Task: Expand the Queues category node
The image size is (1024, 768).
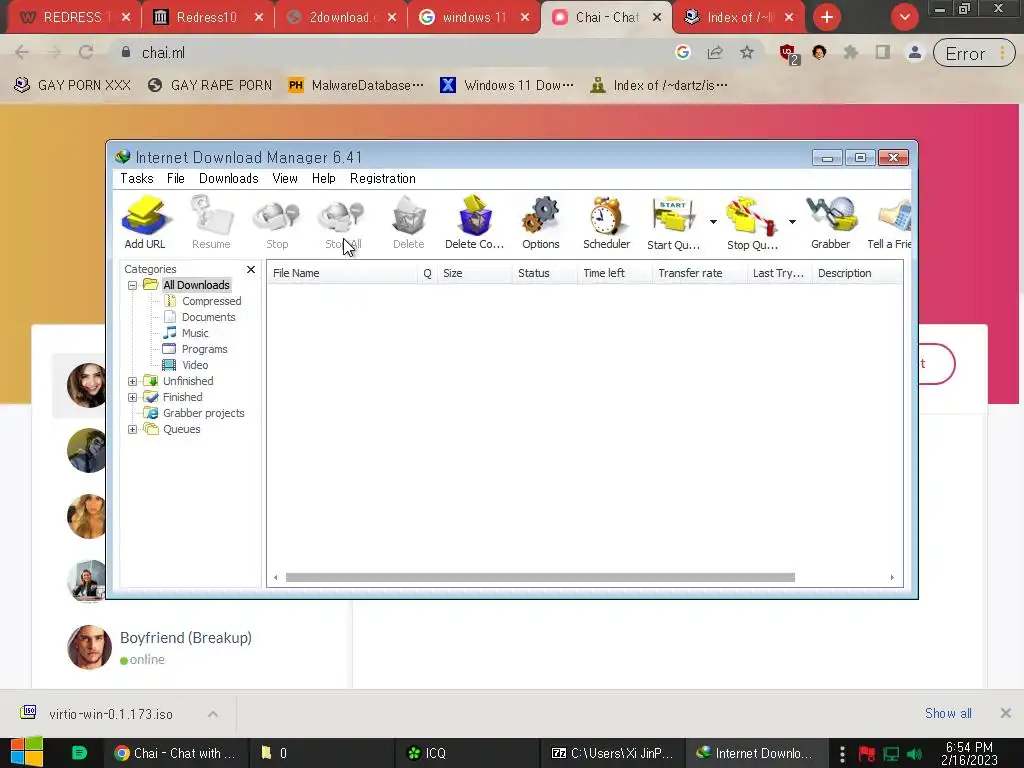Action: click(x=133, y=429)
